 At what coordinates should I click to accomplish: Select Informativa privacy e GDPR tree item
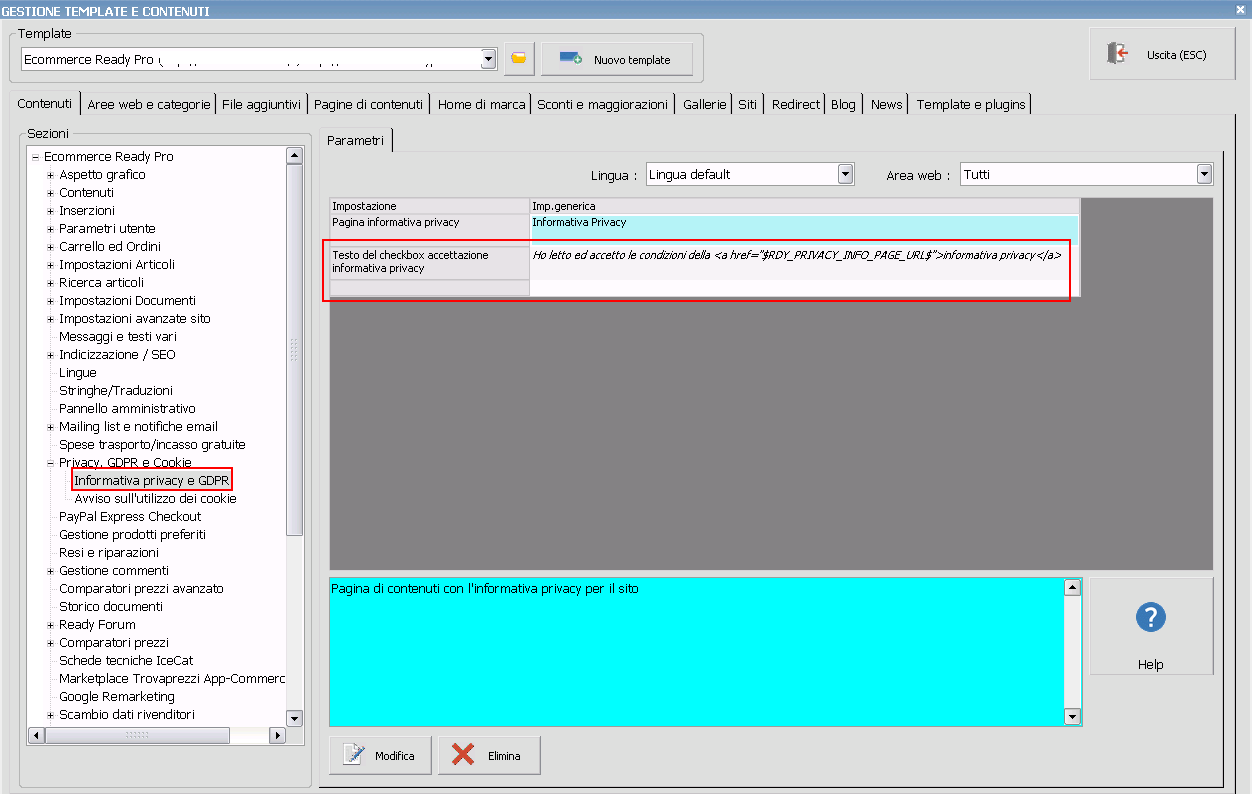[x=152, y=481]
